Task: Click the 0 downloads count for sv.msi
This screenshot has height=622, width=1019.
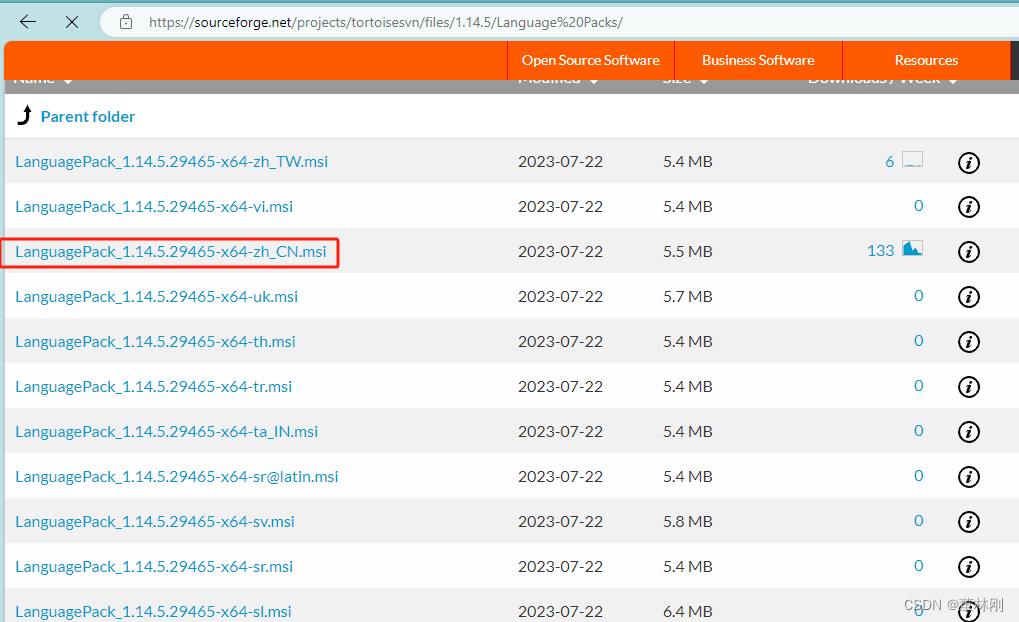Action: pos(918,520)
